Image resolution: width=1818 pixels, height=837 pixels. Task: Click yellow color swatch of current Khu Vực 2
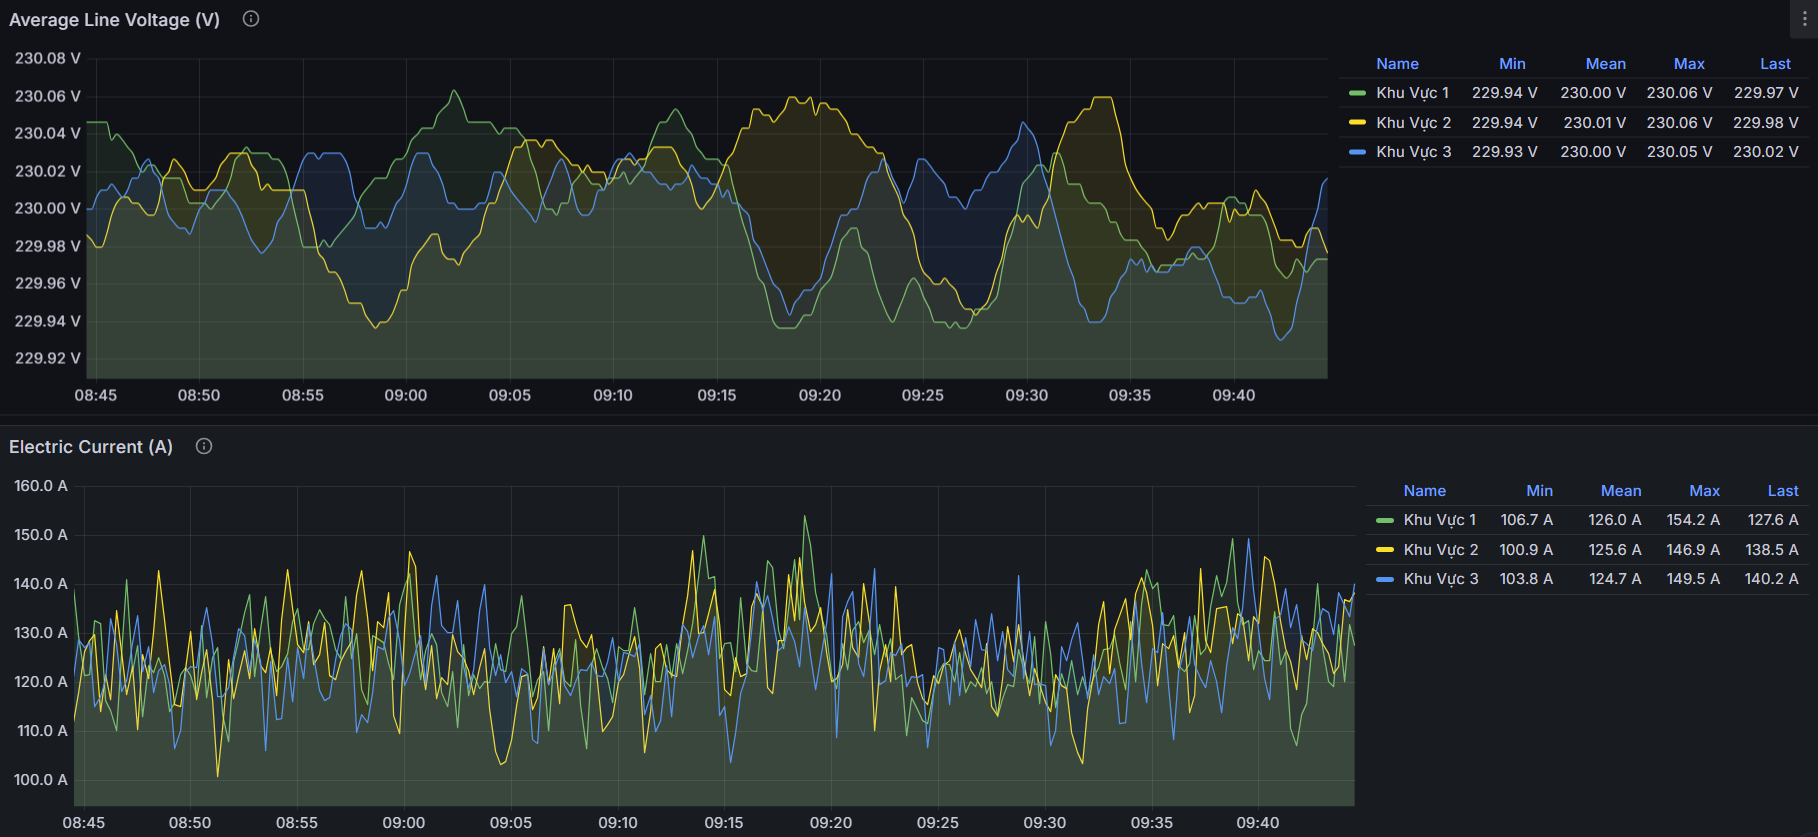(1384, 550)
